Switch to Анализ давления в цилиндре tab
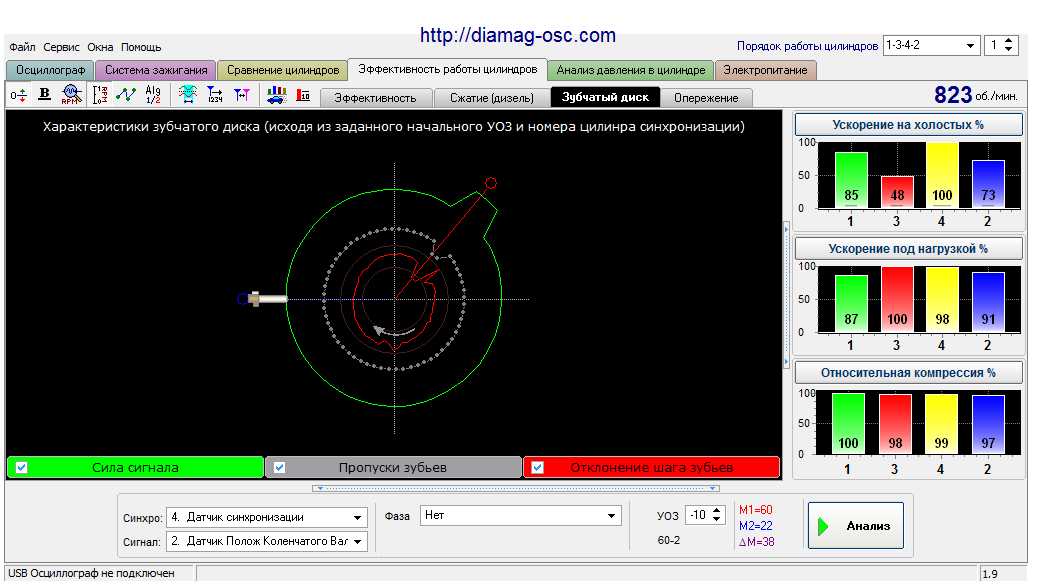1040x586 pixels. tap(631, 70)
